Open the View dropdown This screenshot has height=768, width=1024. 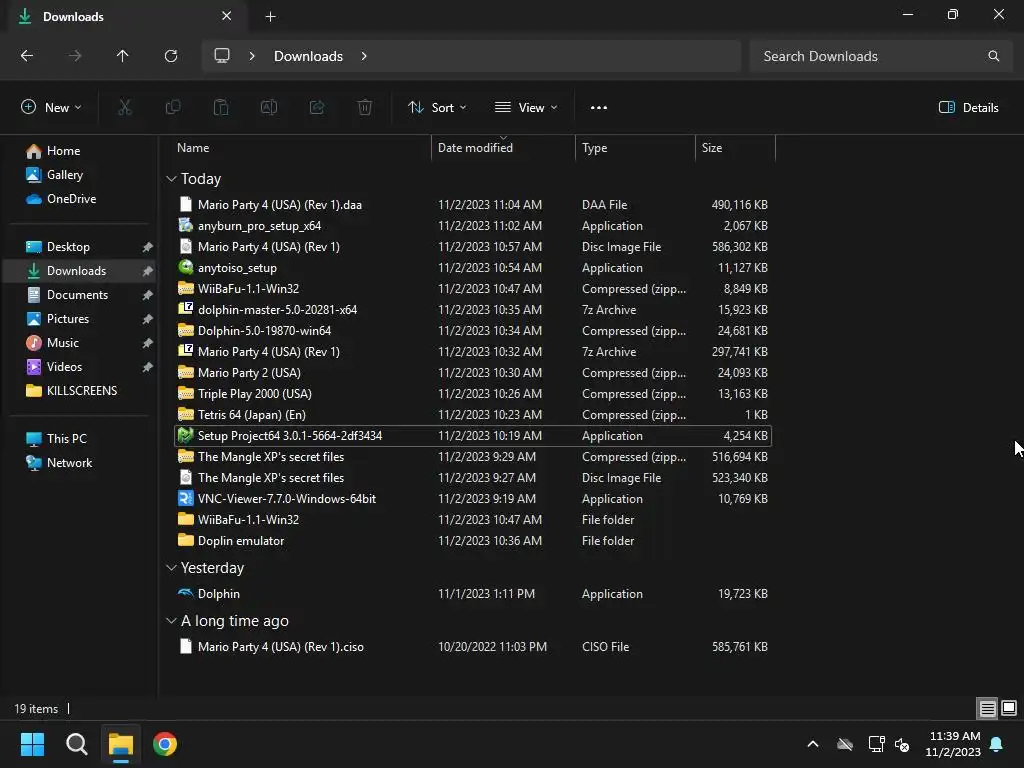click(526, 107)
